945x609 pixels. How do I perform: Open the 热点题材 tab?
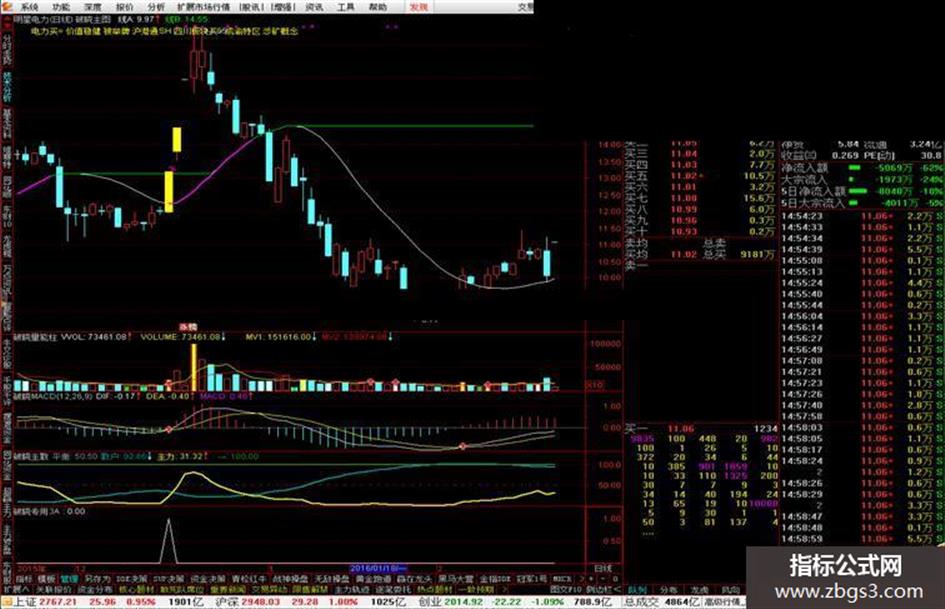(434, 588)
